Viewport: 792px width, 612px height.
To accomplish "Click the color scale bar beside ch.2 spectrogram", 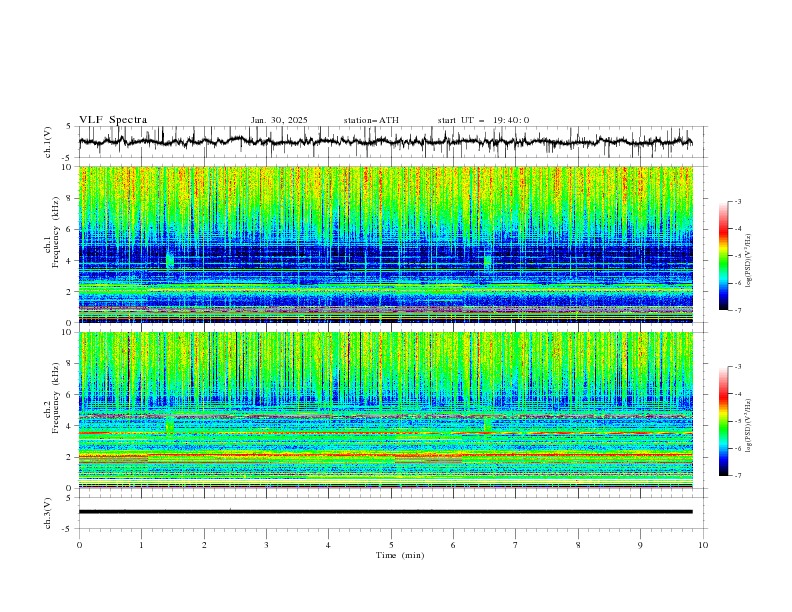I will pos(723,421).
